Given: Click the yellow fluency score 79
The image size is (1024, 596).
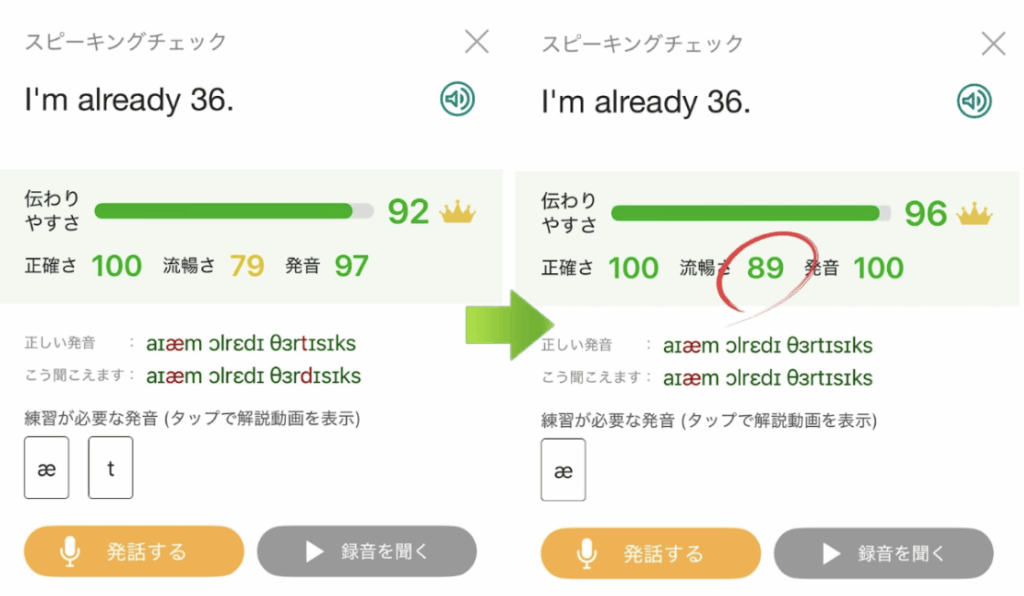Looking at the screenshot, I should coord(247,266).
